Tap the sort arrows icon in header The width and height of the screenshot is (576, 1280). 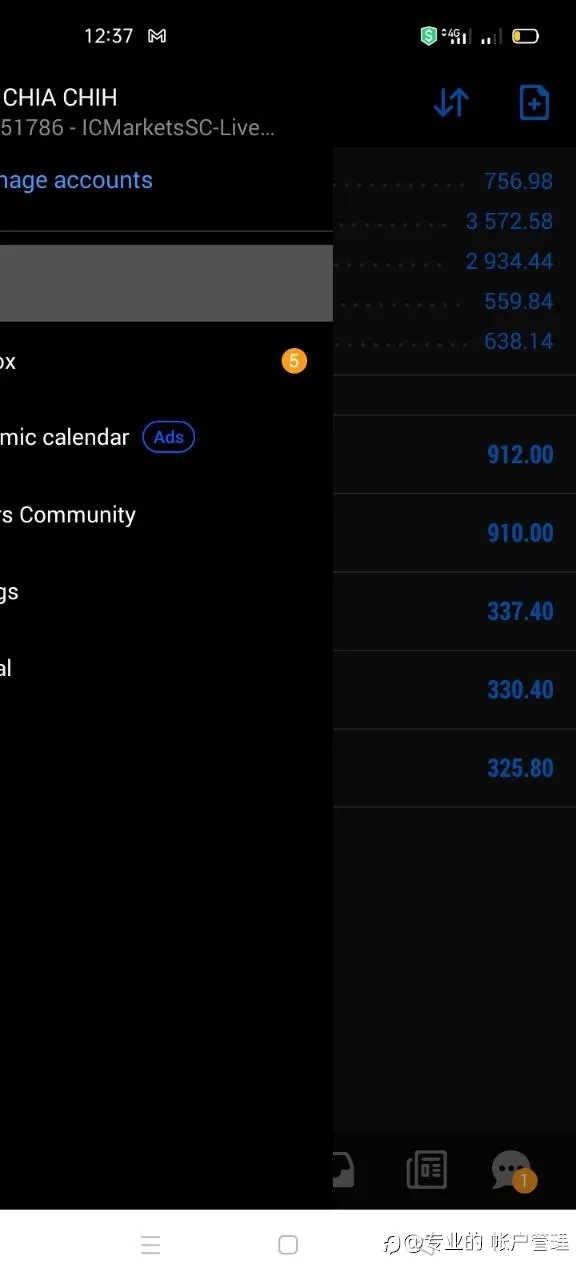(451, 102)
